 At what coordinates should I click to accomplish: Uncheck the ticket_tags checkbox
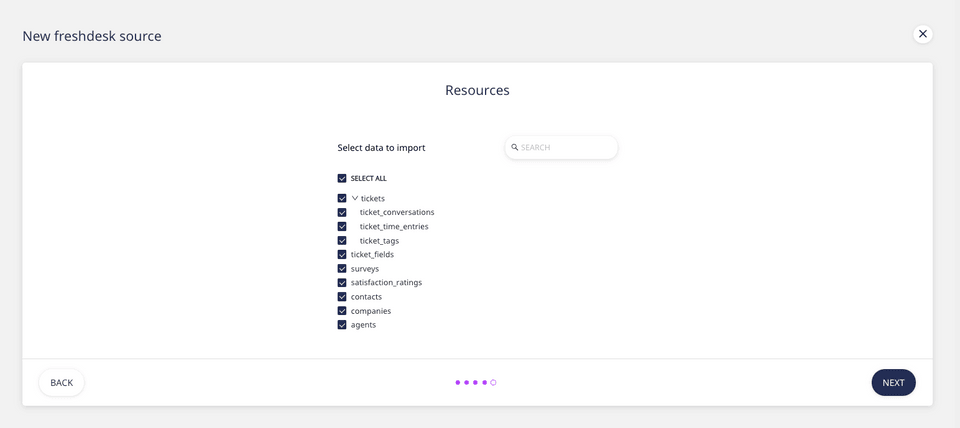[x=342, y=241]
